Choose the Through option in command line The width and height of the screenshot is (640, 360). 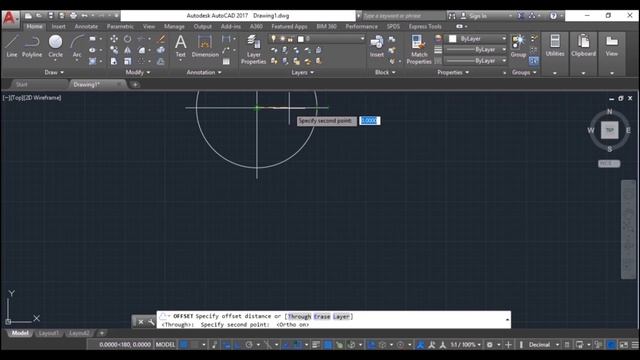(299, 316)
